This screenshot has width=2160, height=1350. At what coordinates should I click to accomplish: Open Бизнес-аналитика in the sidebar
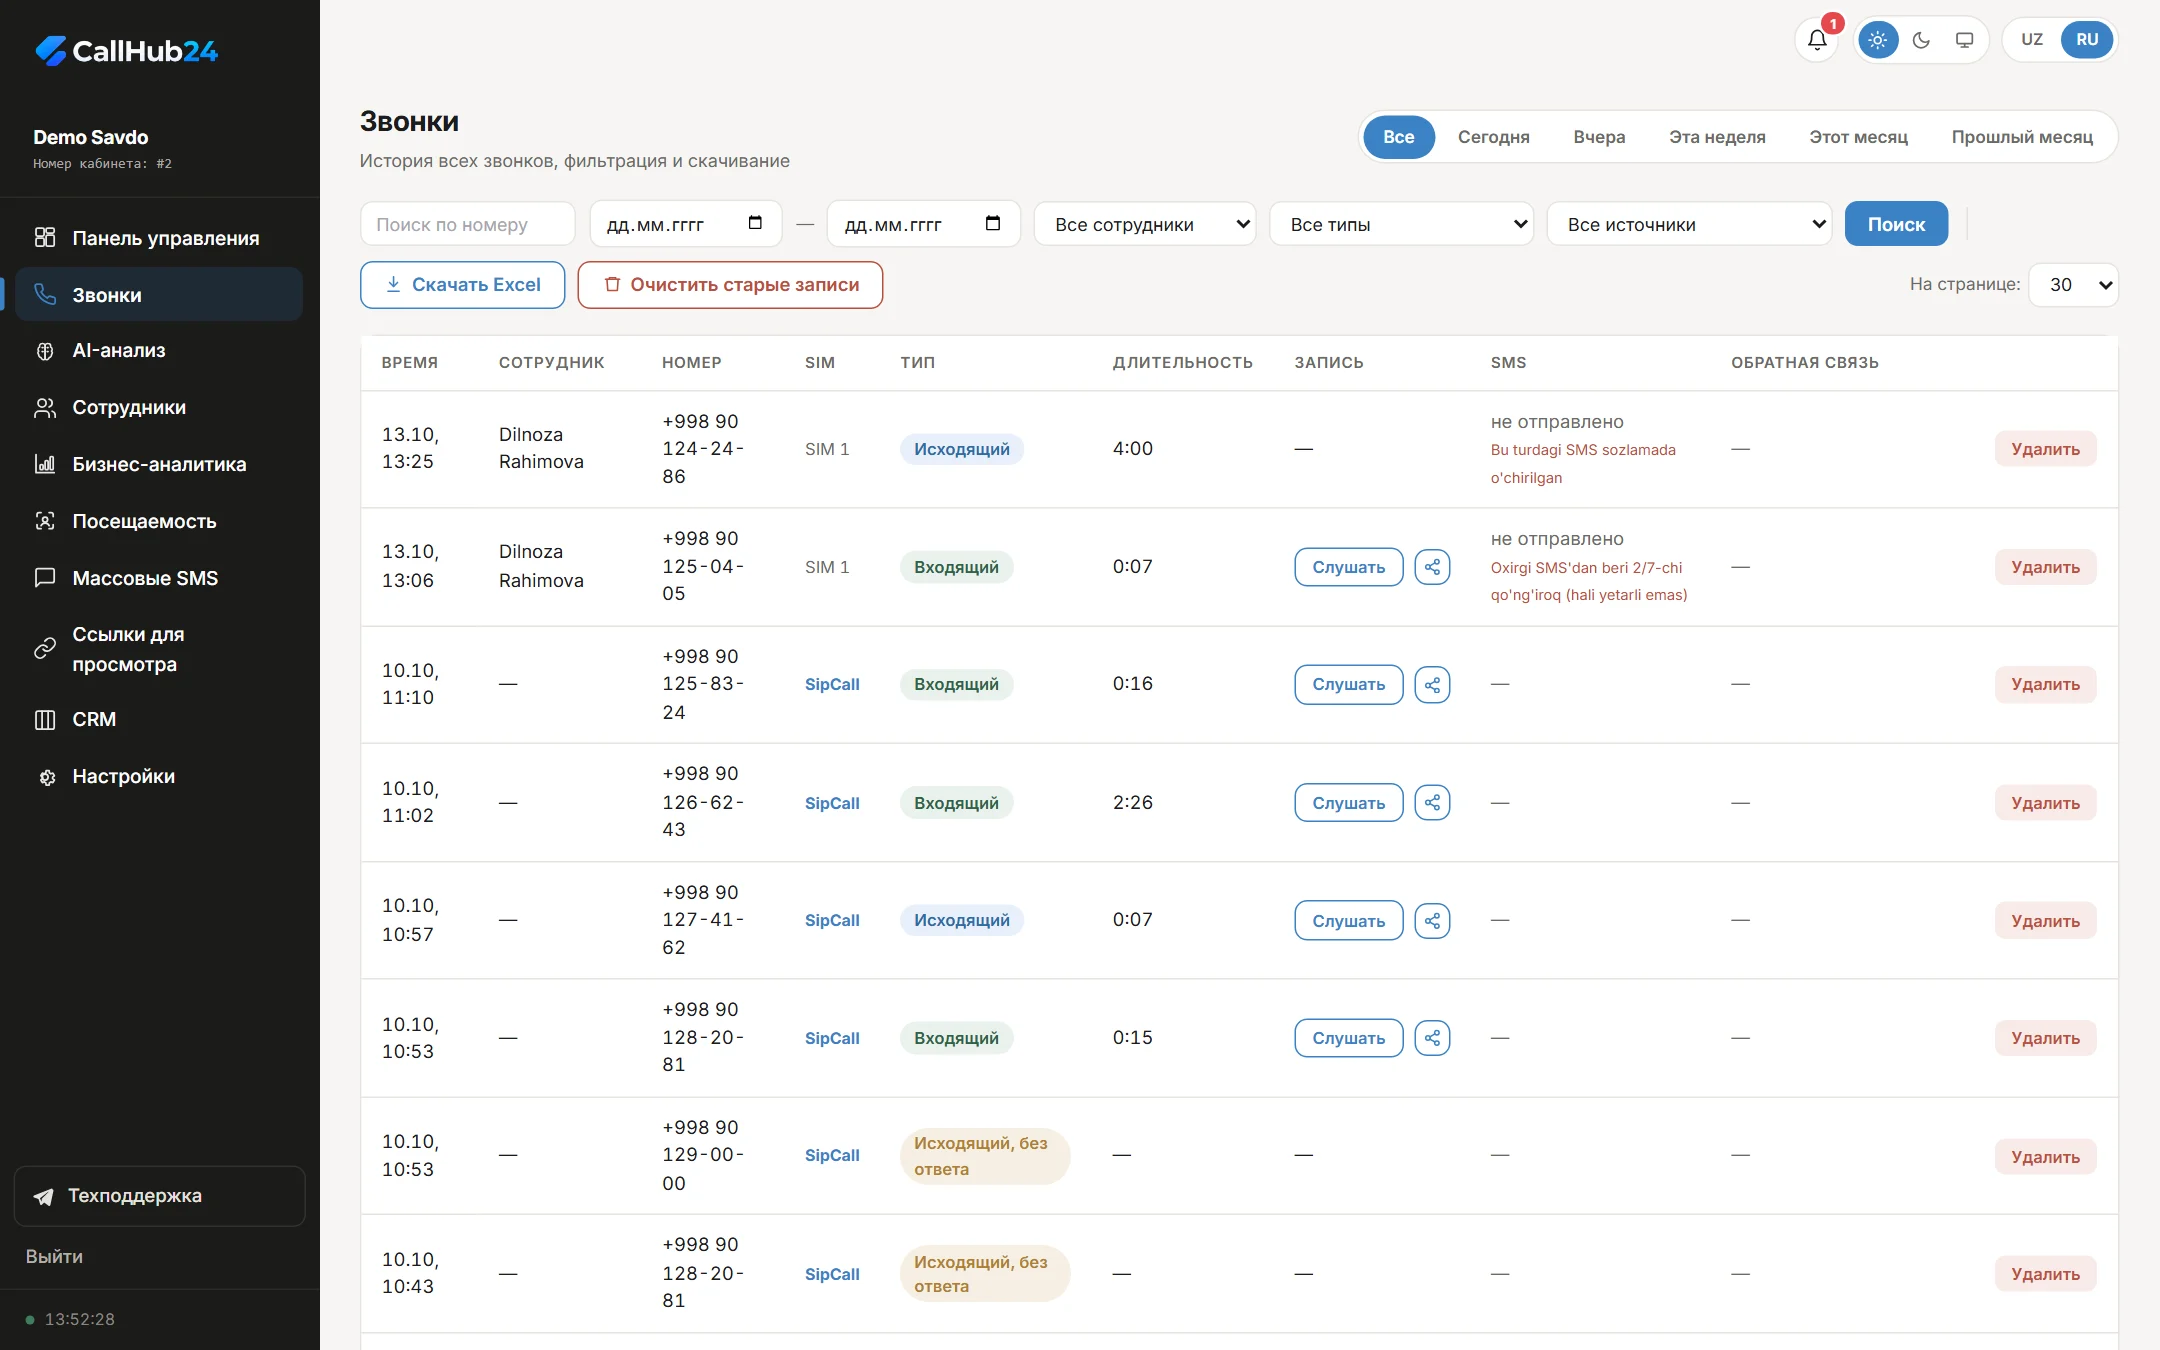[158, 464]
